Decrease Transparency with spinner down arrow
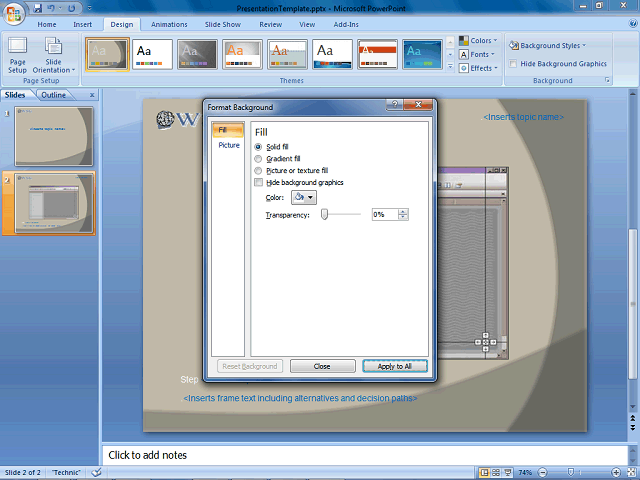 click(x=403, y=217)
